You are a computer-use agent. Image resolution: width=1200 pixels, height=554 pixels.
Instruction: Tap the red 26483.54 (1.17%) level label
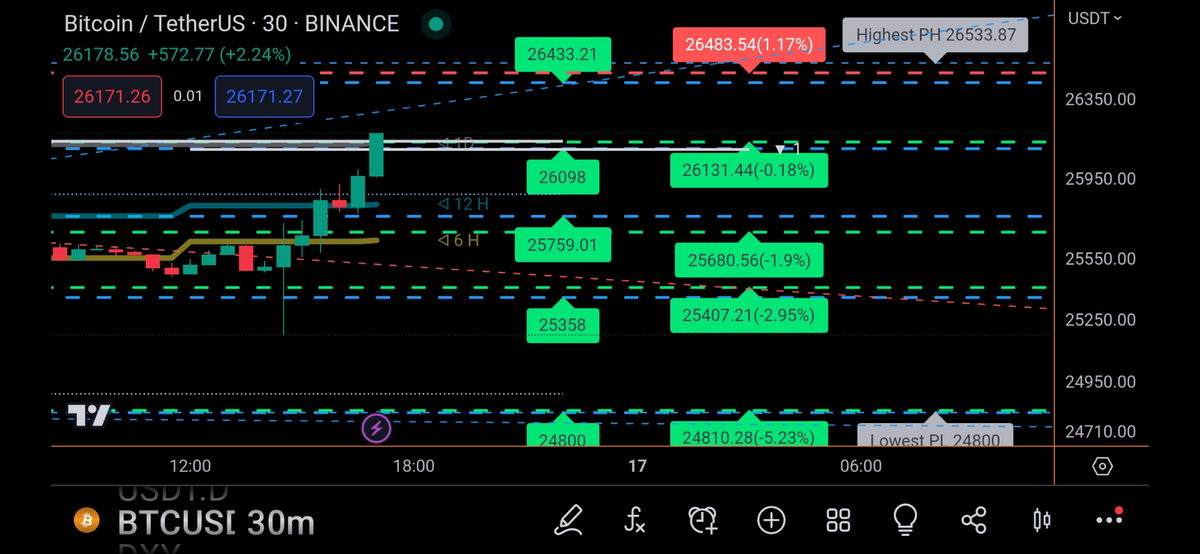(x=749, y=45)
